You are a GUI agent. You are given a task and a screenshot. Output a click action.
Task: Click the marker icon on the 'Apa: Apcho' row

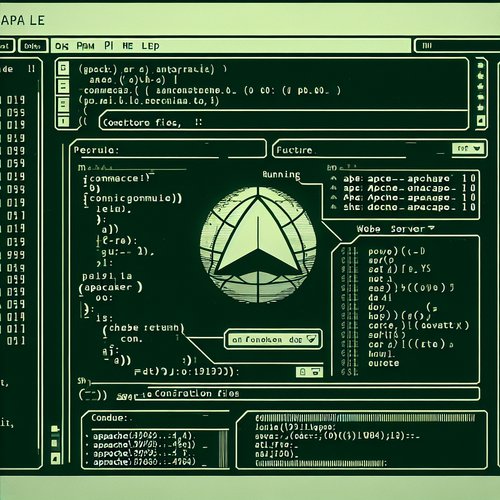coord(334,197)
